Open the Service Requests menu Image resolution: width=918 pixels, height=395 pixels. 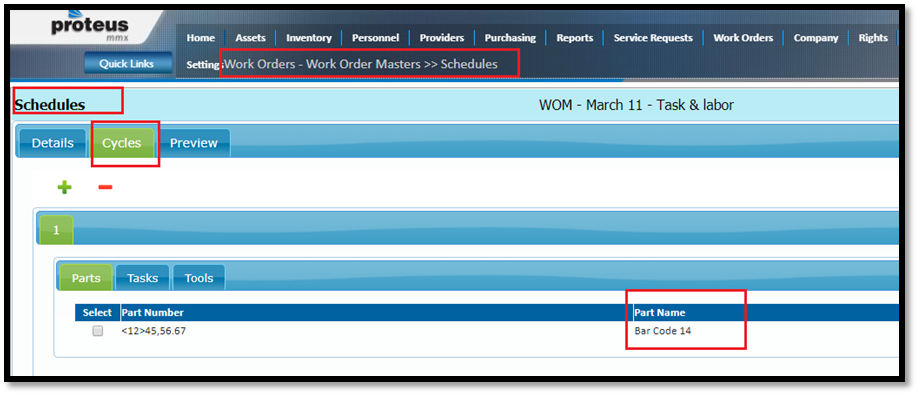tap(653, 37)
